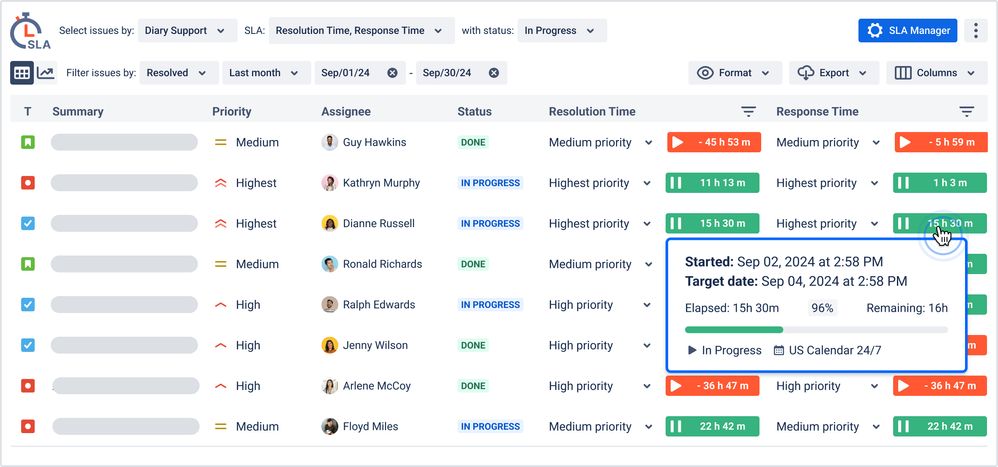The width and height of the screenshot is (998, 467).
Task: Click task type icon in Ralph Edwards row
Action: 27,305
